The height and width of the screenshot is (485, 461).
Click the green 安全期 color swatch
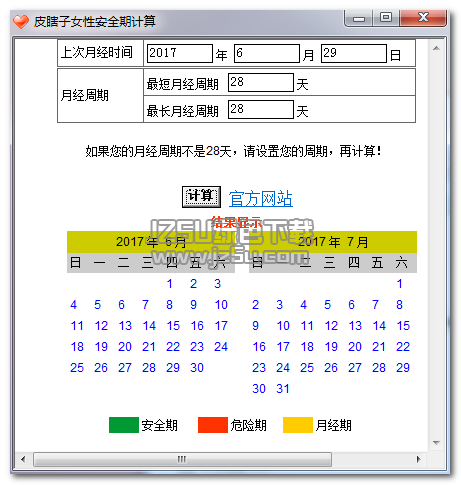[124, 425]
